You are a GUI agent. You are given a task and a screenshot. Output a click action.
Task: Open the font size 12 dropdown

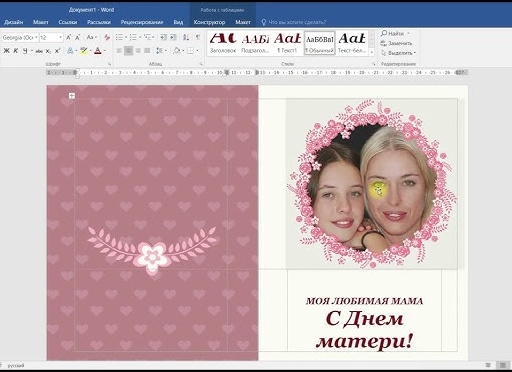60,37
